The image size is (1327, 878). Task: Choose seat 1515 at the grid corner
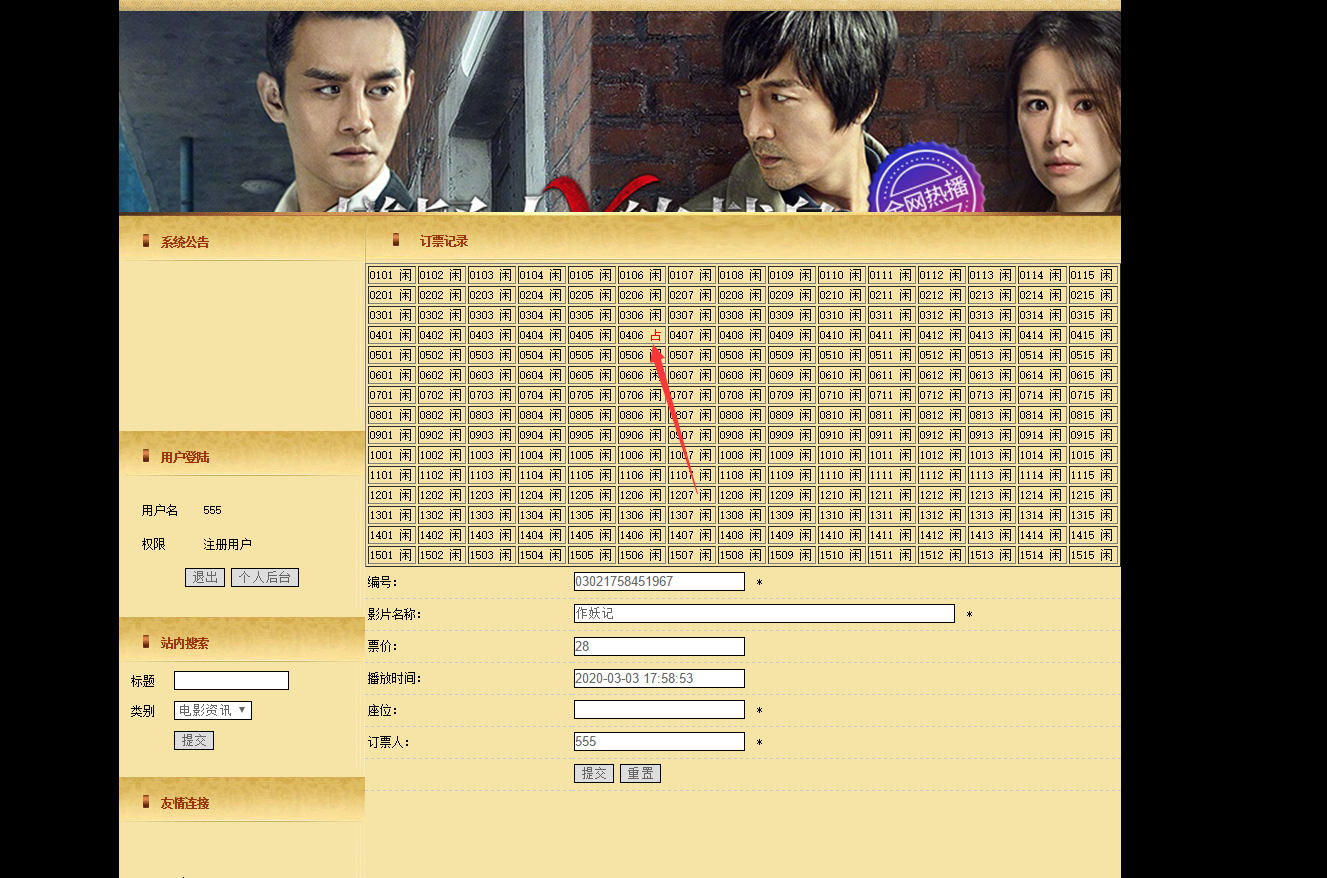[x=1092, y=555]
